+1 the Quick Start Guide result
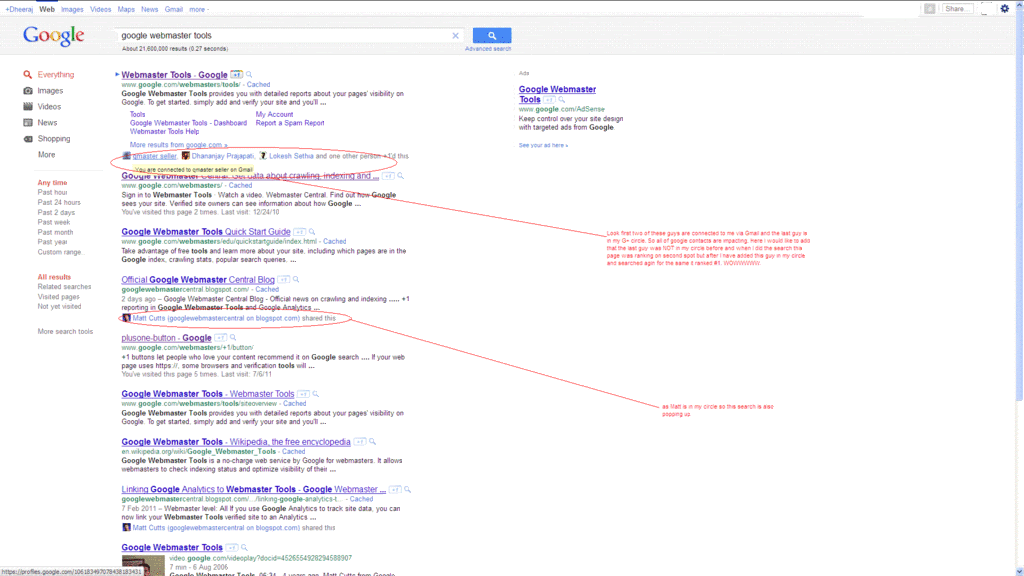This screenshot has width=1024, height=576. click(x=299, y=232)
